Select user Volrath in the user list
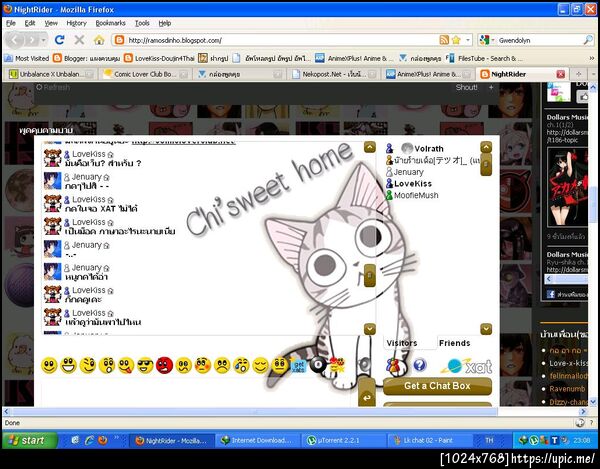 [429, 148]
